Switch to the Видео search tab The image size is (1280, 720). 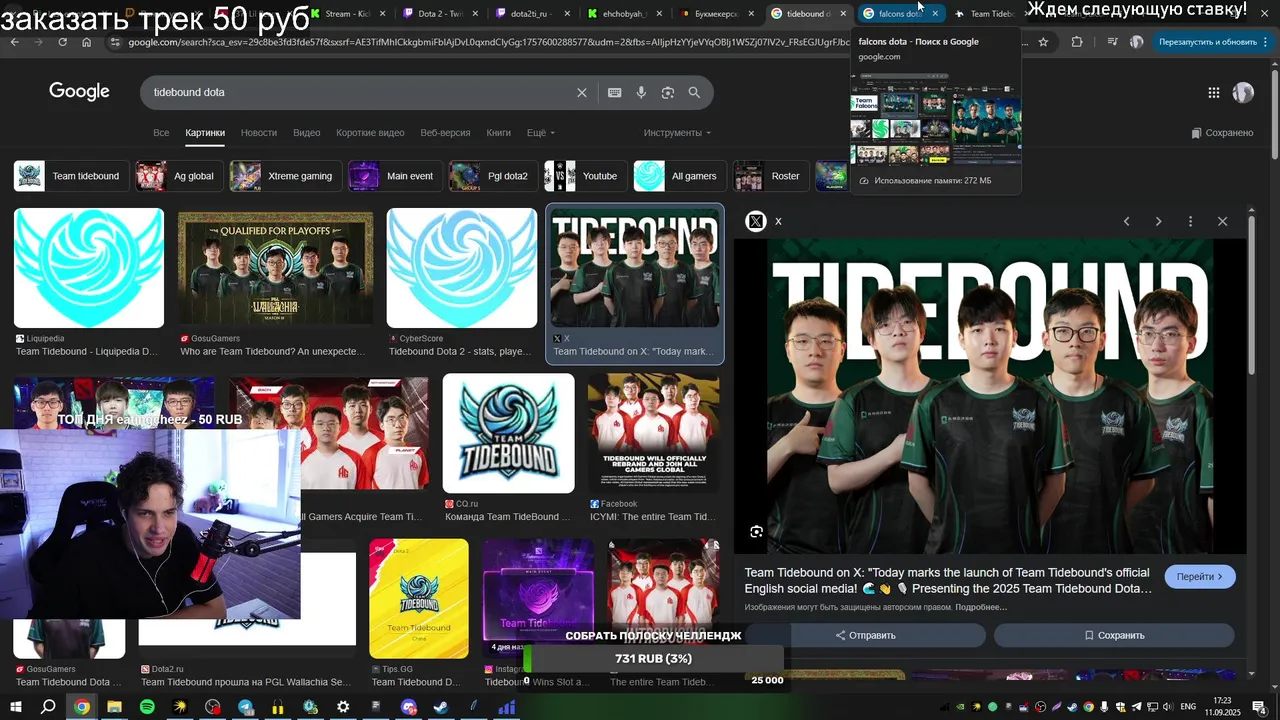[x=307, y=133]
